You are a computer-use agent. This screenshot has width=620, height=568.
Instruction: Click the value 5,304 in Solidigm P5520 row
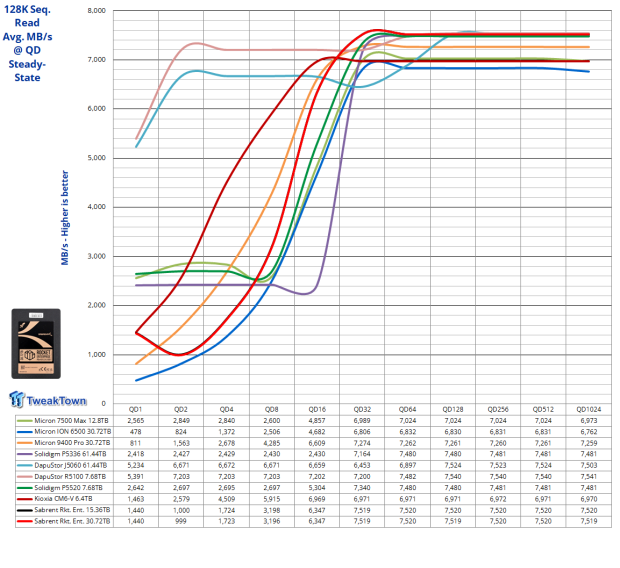[x=317, y=488]
